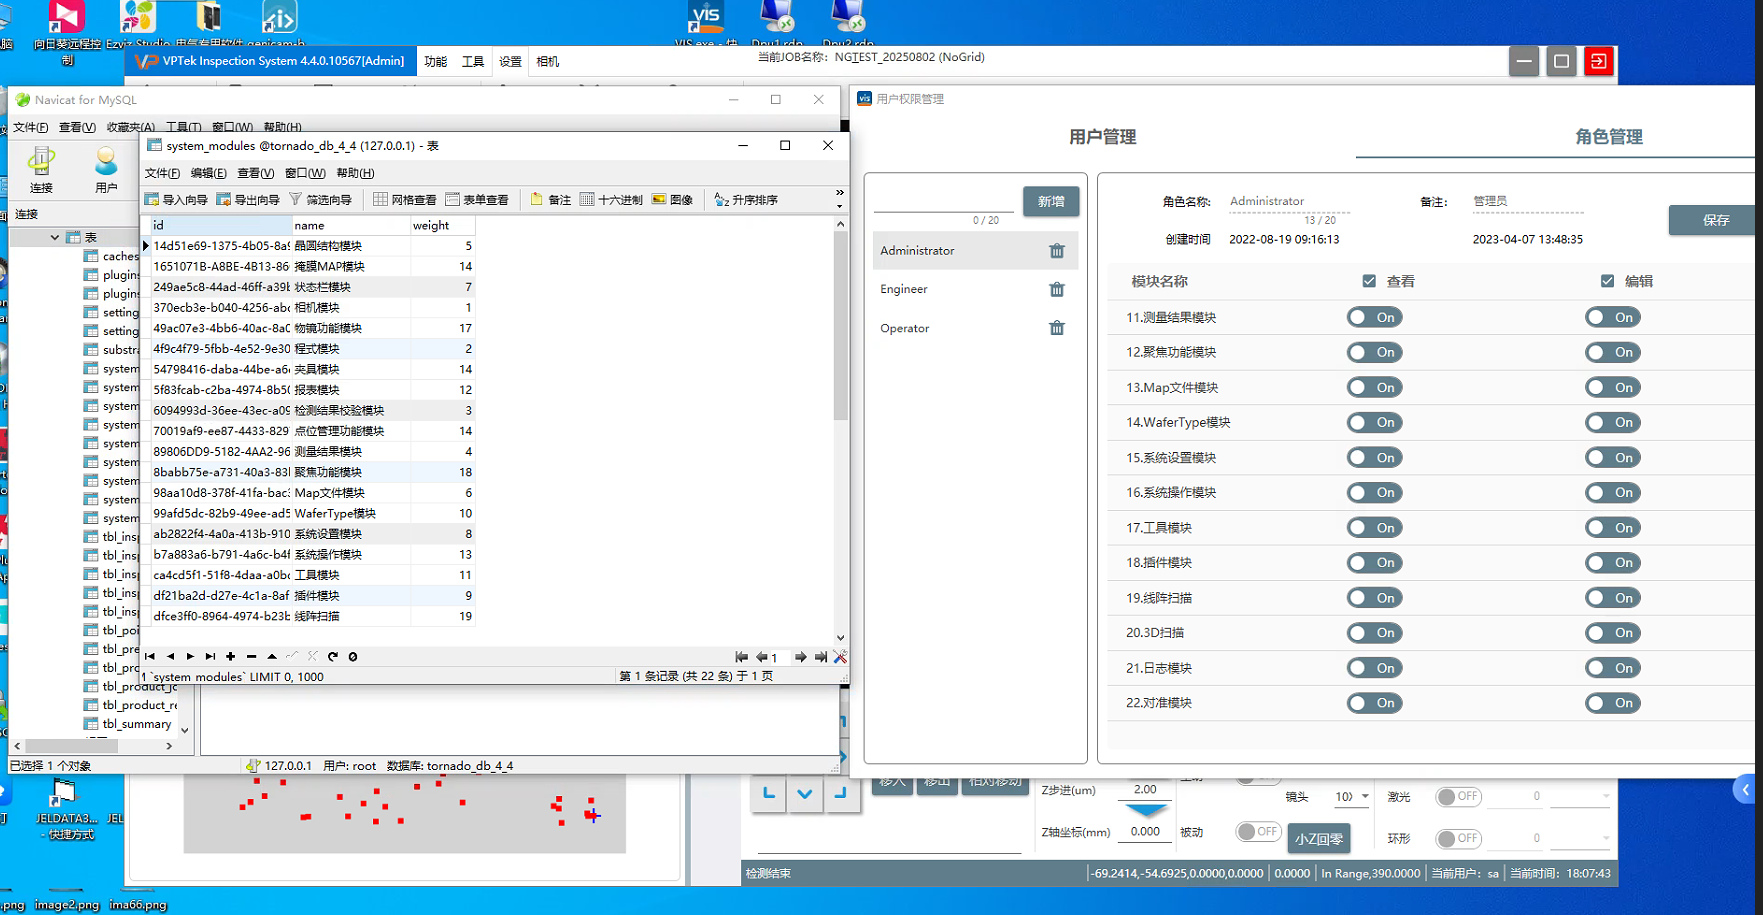Uncheck the 查看 column checkbox
1763x915 pixels.
click(x=1369, y=282)
